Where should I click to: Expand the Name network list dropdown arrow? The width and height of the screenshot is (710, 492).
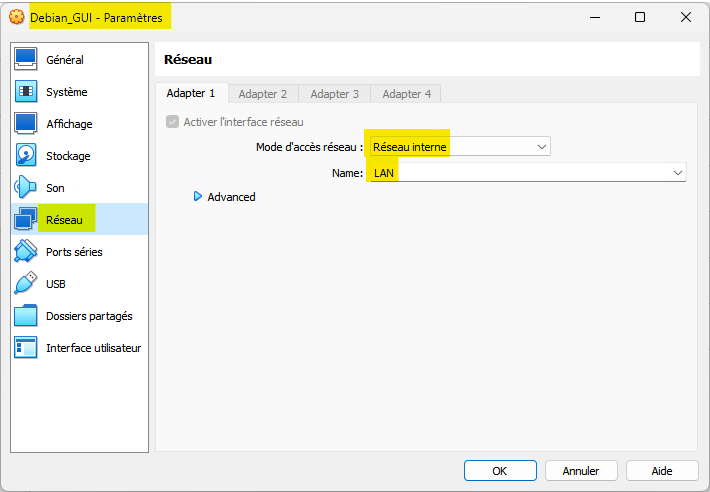pos(677,173)
